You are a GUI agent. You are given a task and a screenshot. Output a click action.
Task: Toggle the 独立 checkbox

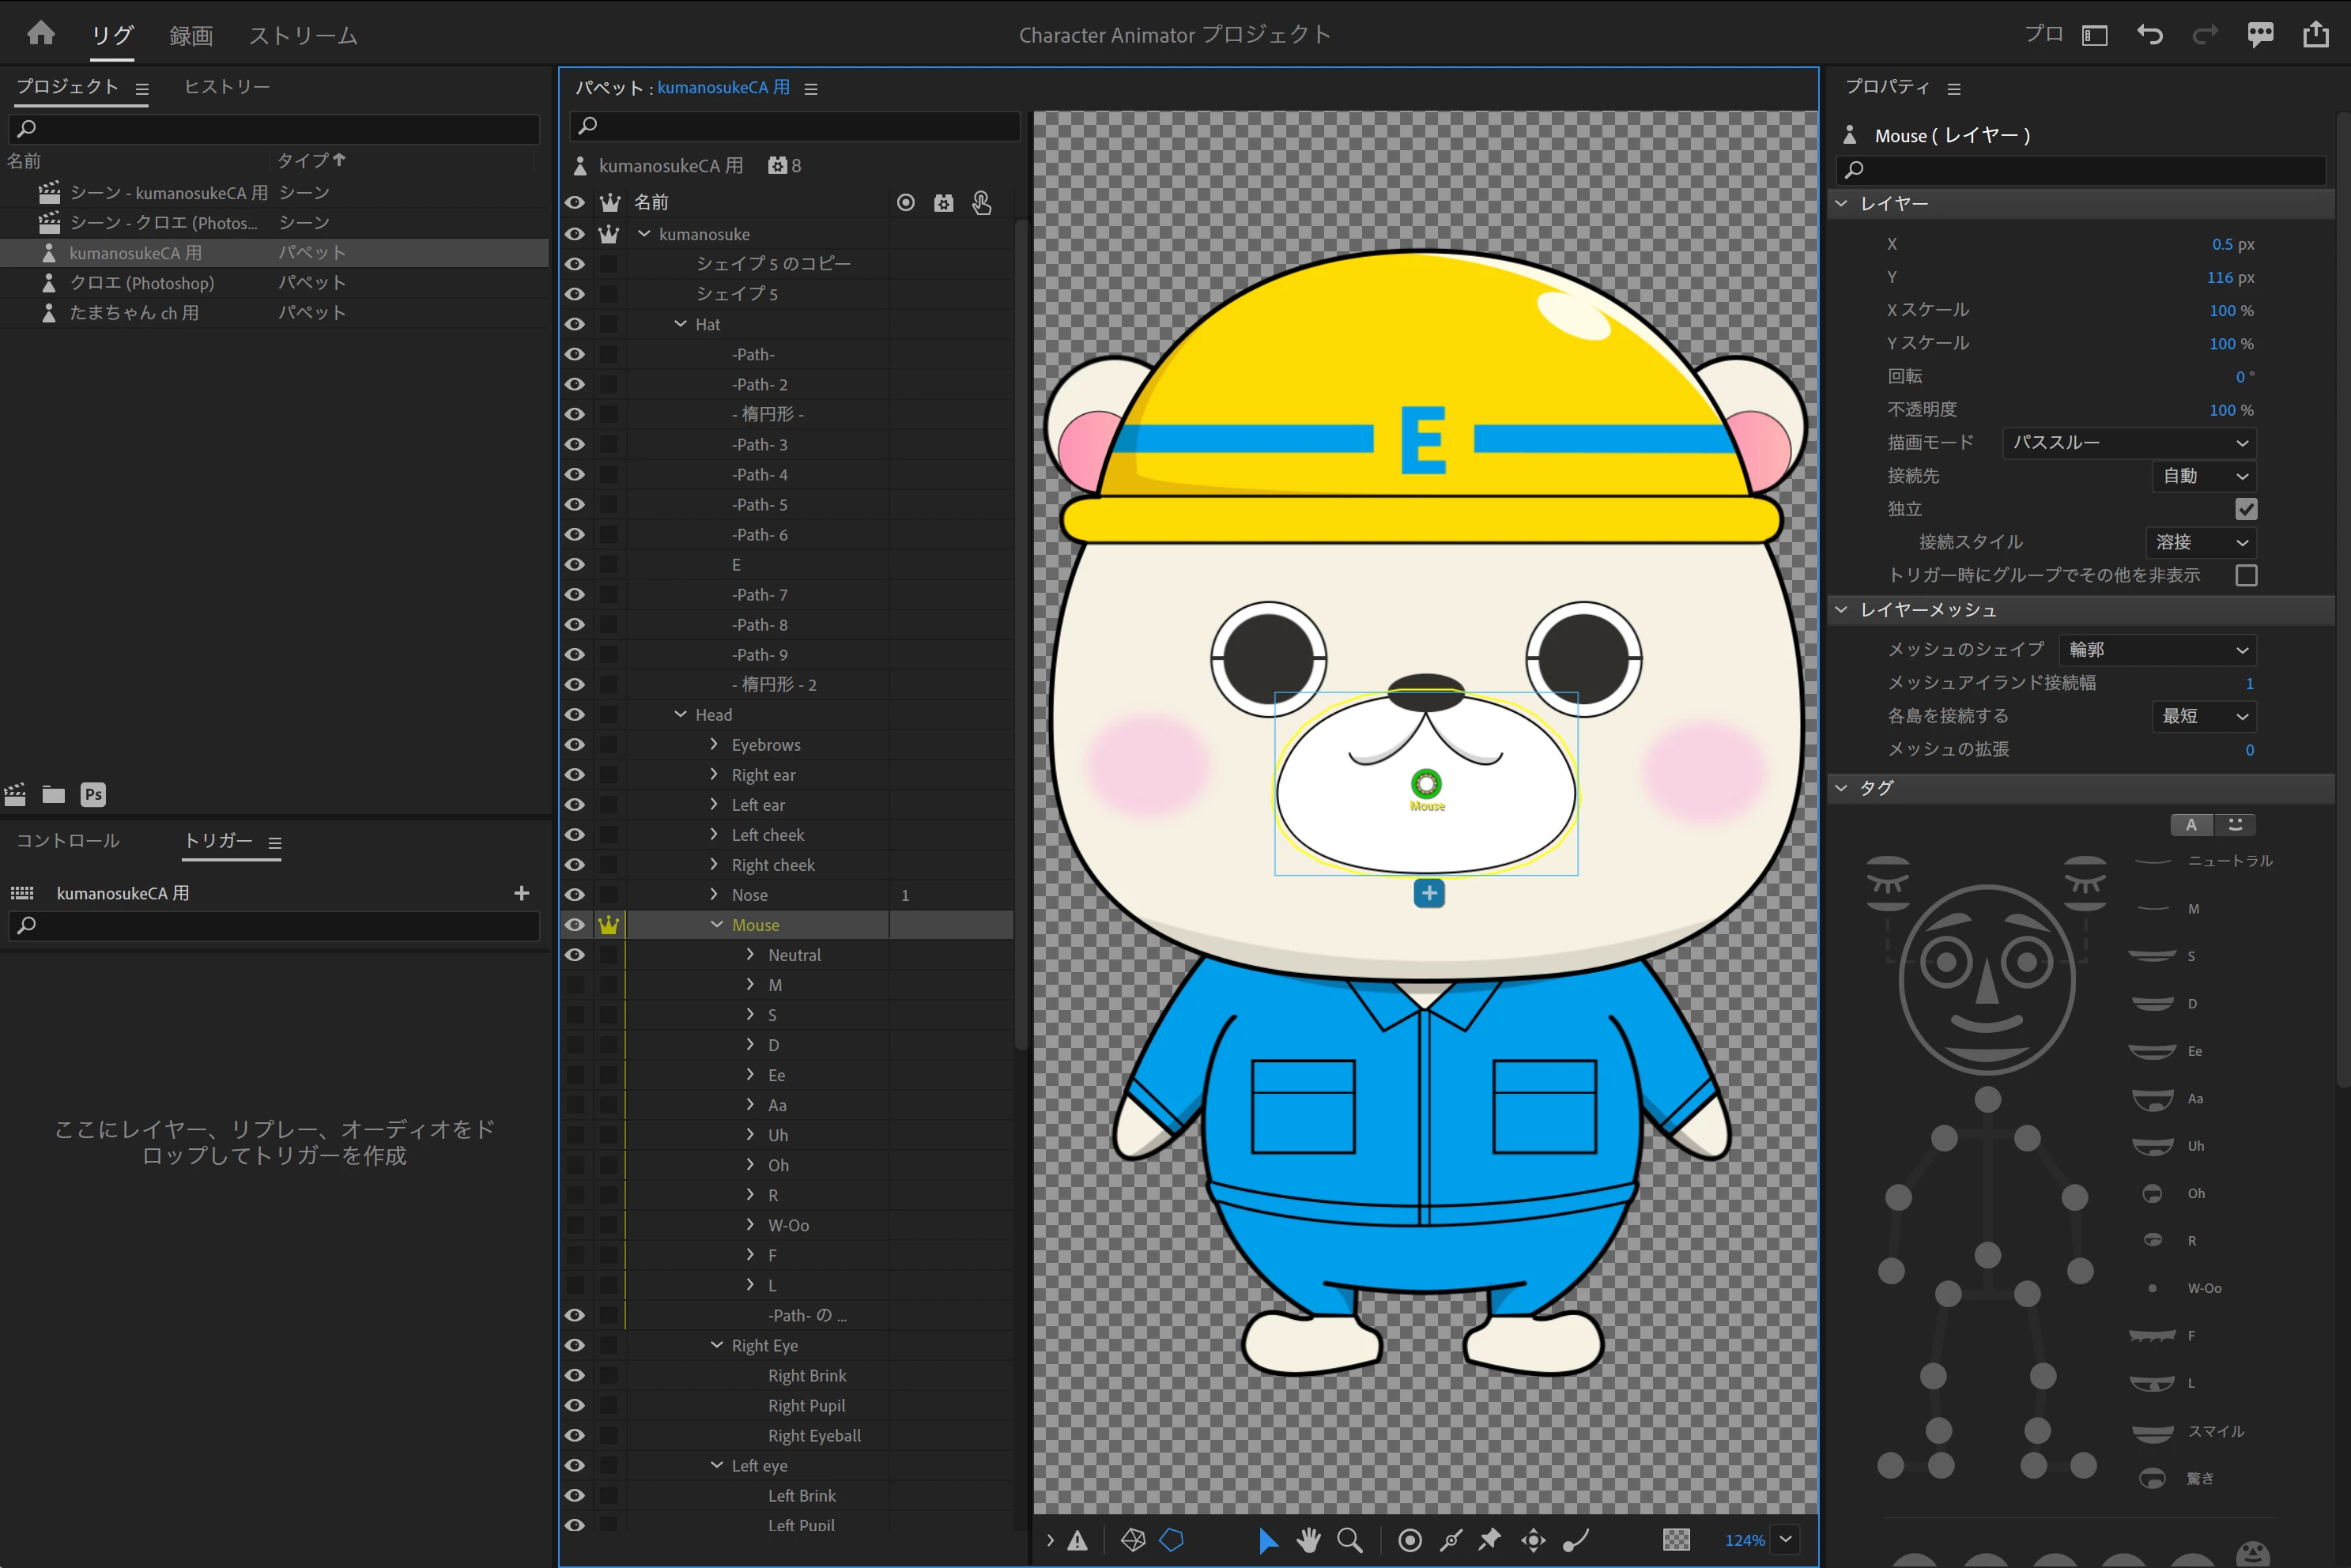[x=2246, y=509]
